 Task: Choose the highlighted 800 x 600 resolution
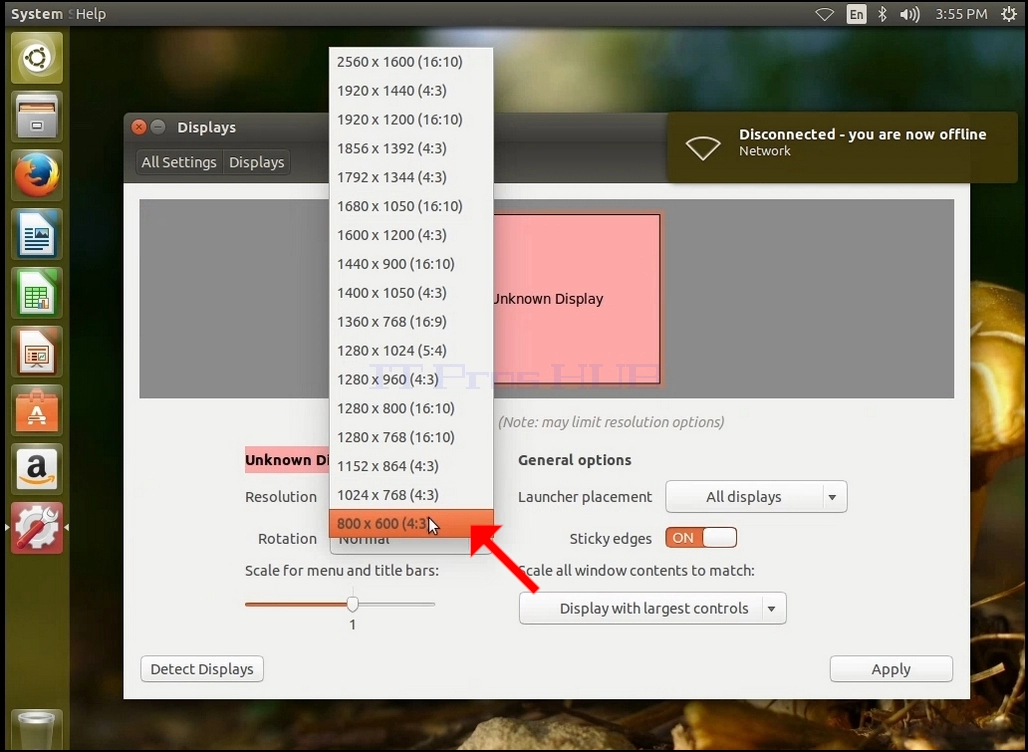point(411,523)
